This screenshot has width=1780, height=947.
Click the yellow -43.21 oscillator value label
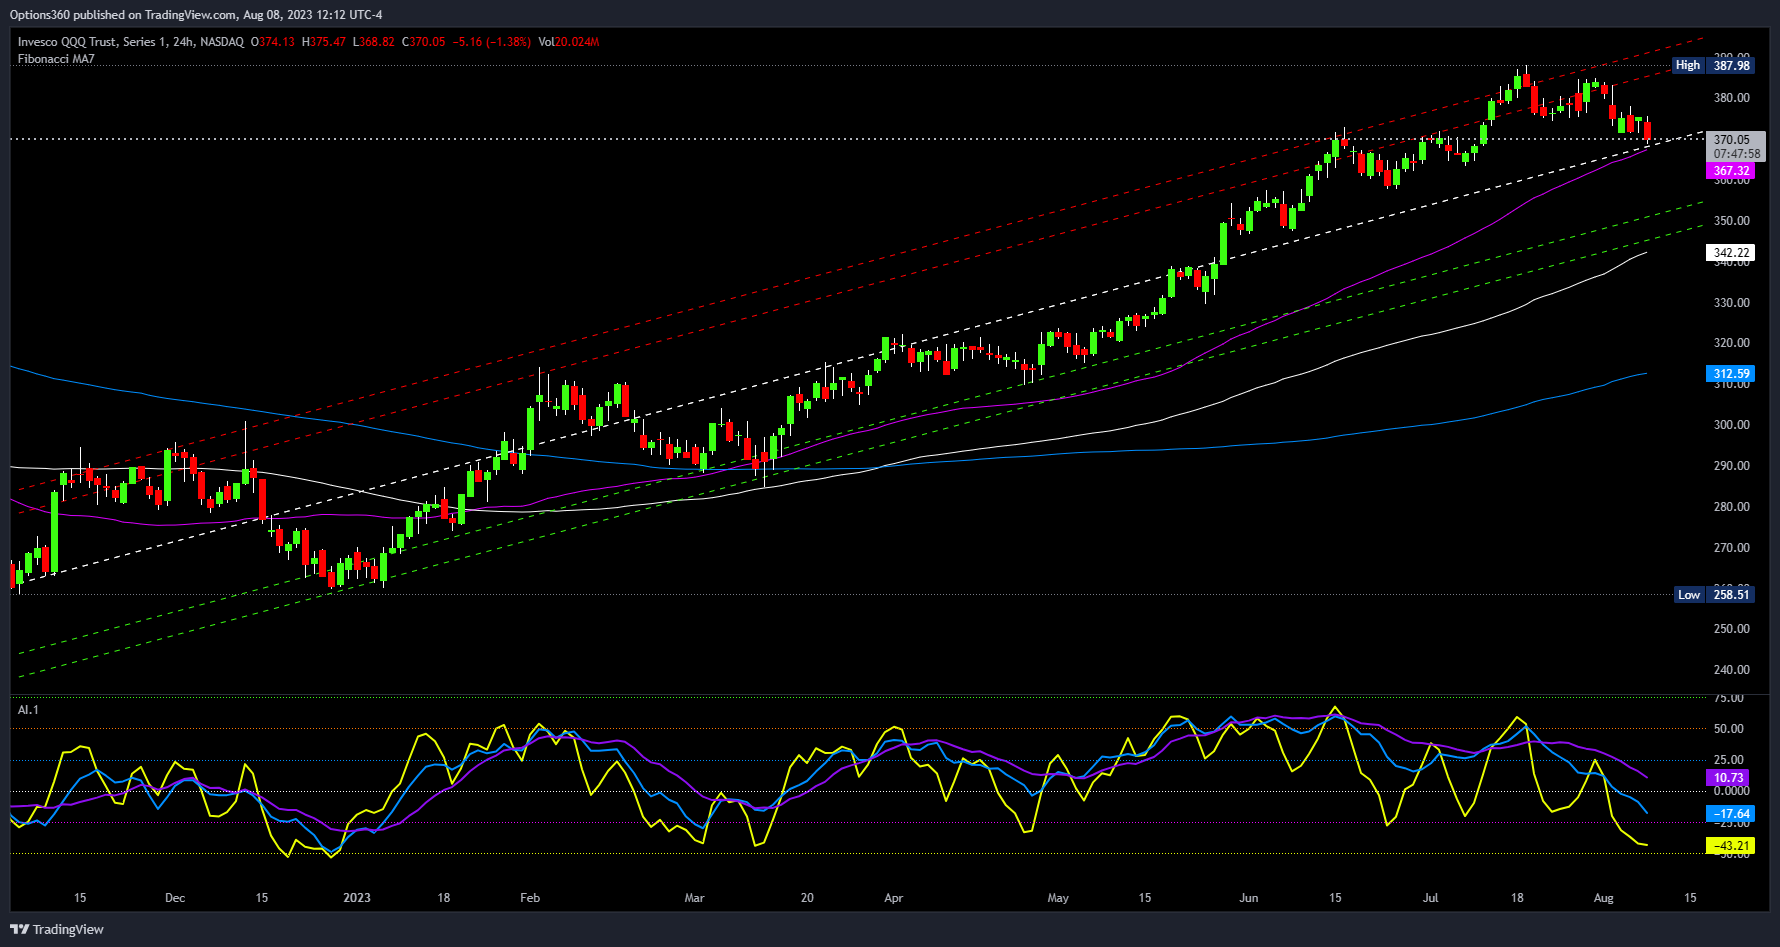[x=1731, y=846]
